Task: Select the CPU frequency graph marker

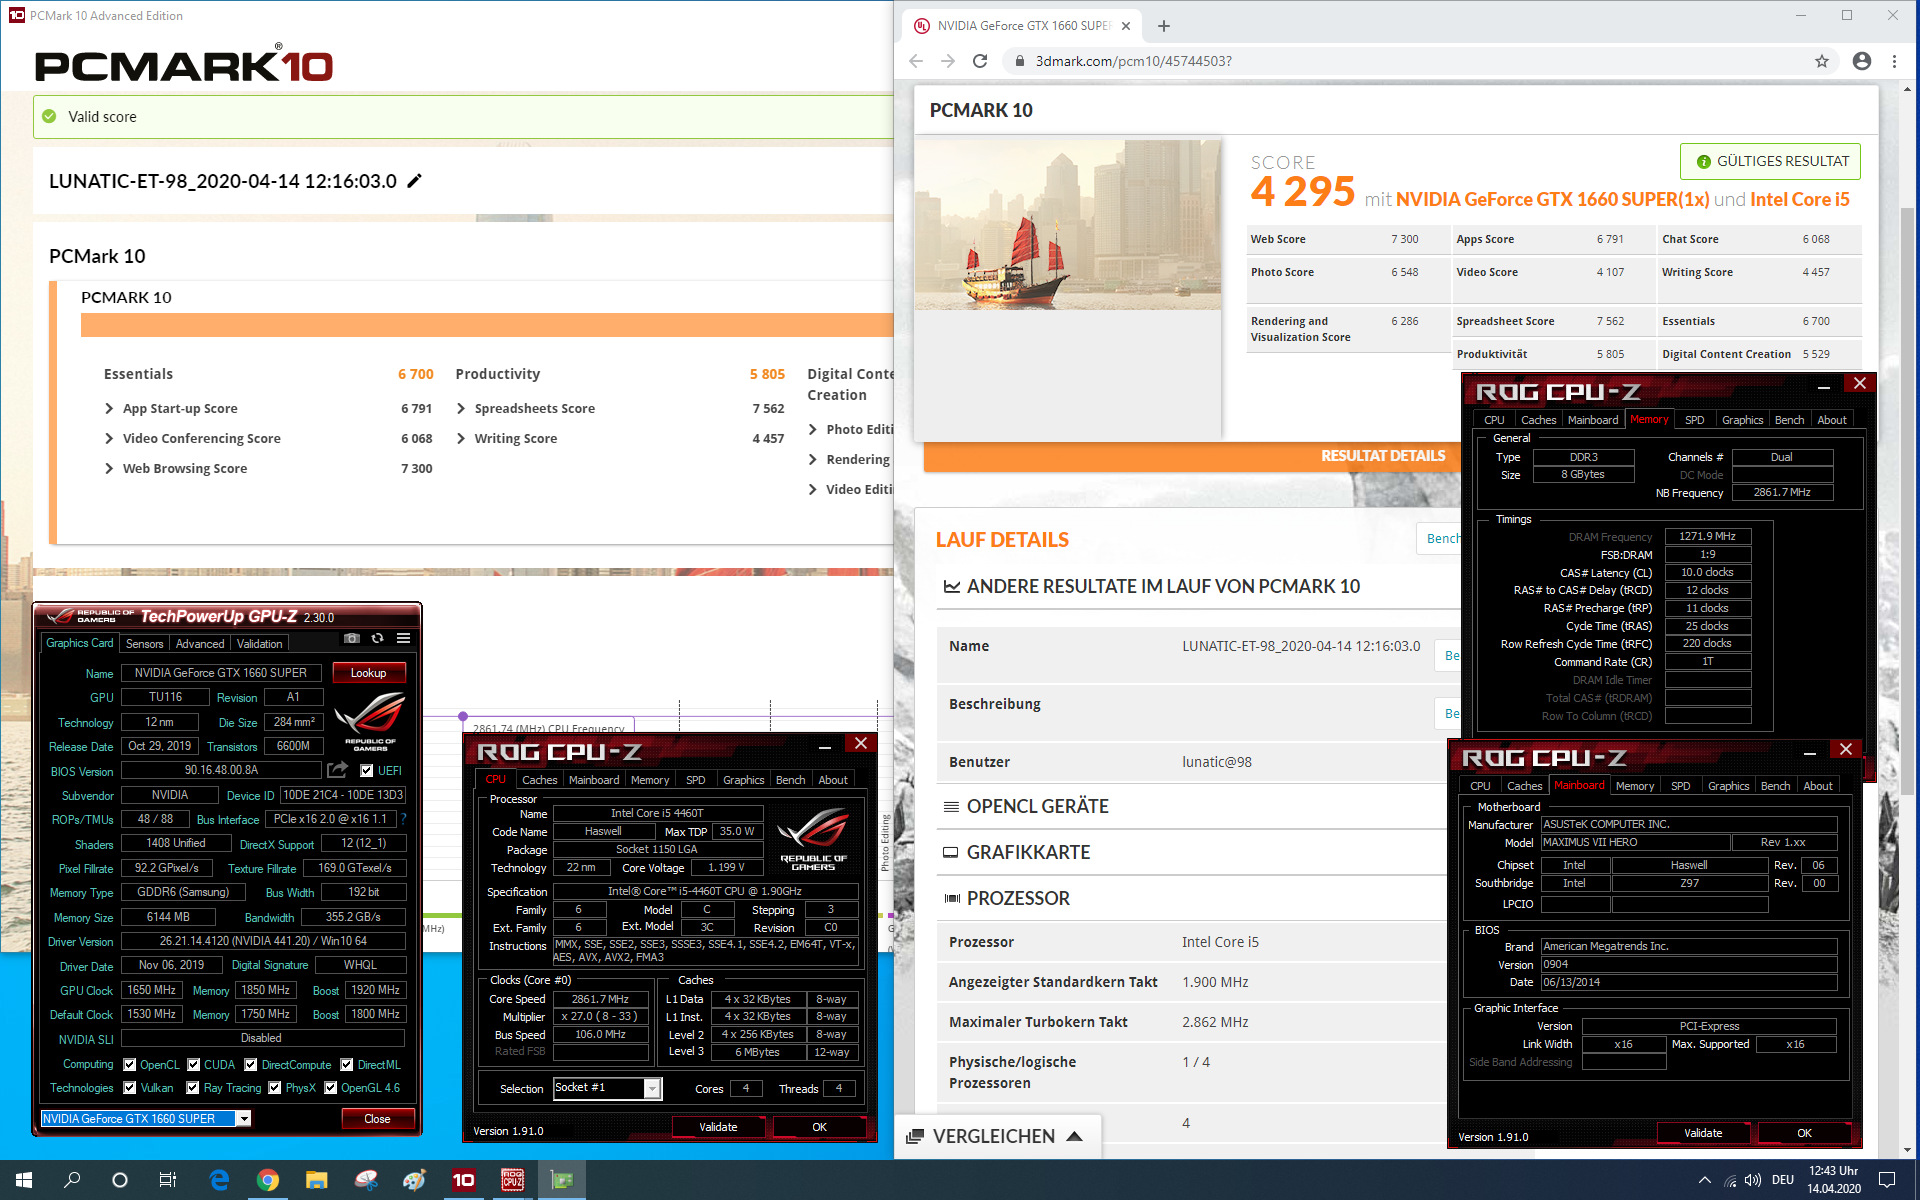Action: [463, 716]
